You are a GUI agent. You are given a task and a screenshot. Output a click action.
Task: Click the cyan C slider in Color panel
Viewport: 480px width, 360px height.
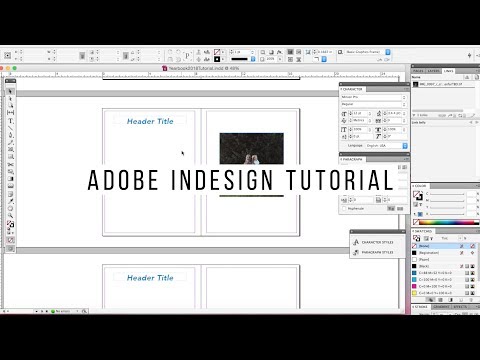point(447,194)
